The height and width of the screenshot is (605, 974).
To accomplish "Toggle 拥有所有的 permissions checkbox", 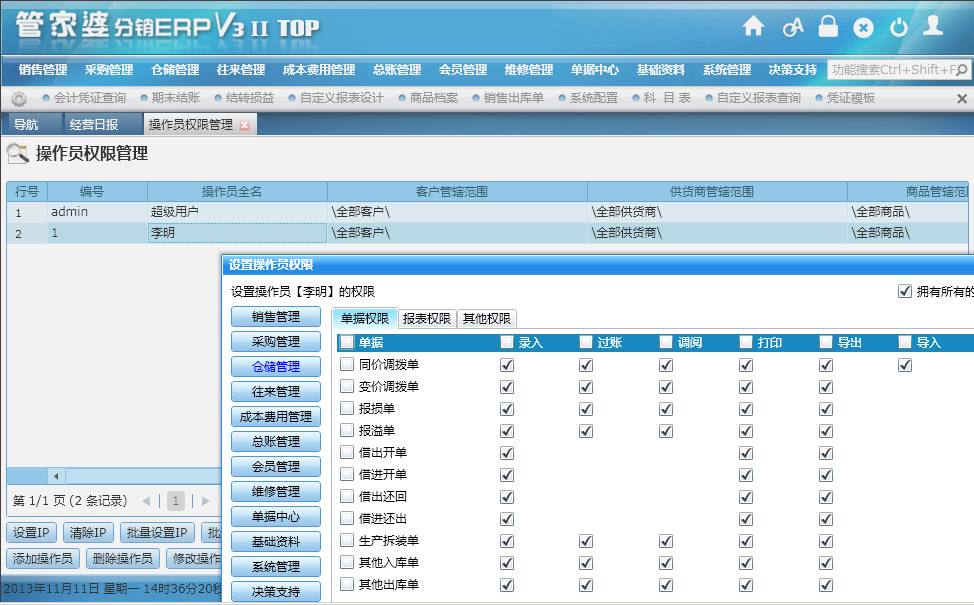I will 905,292.
